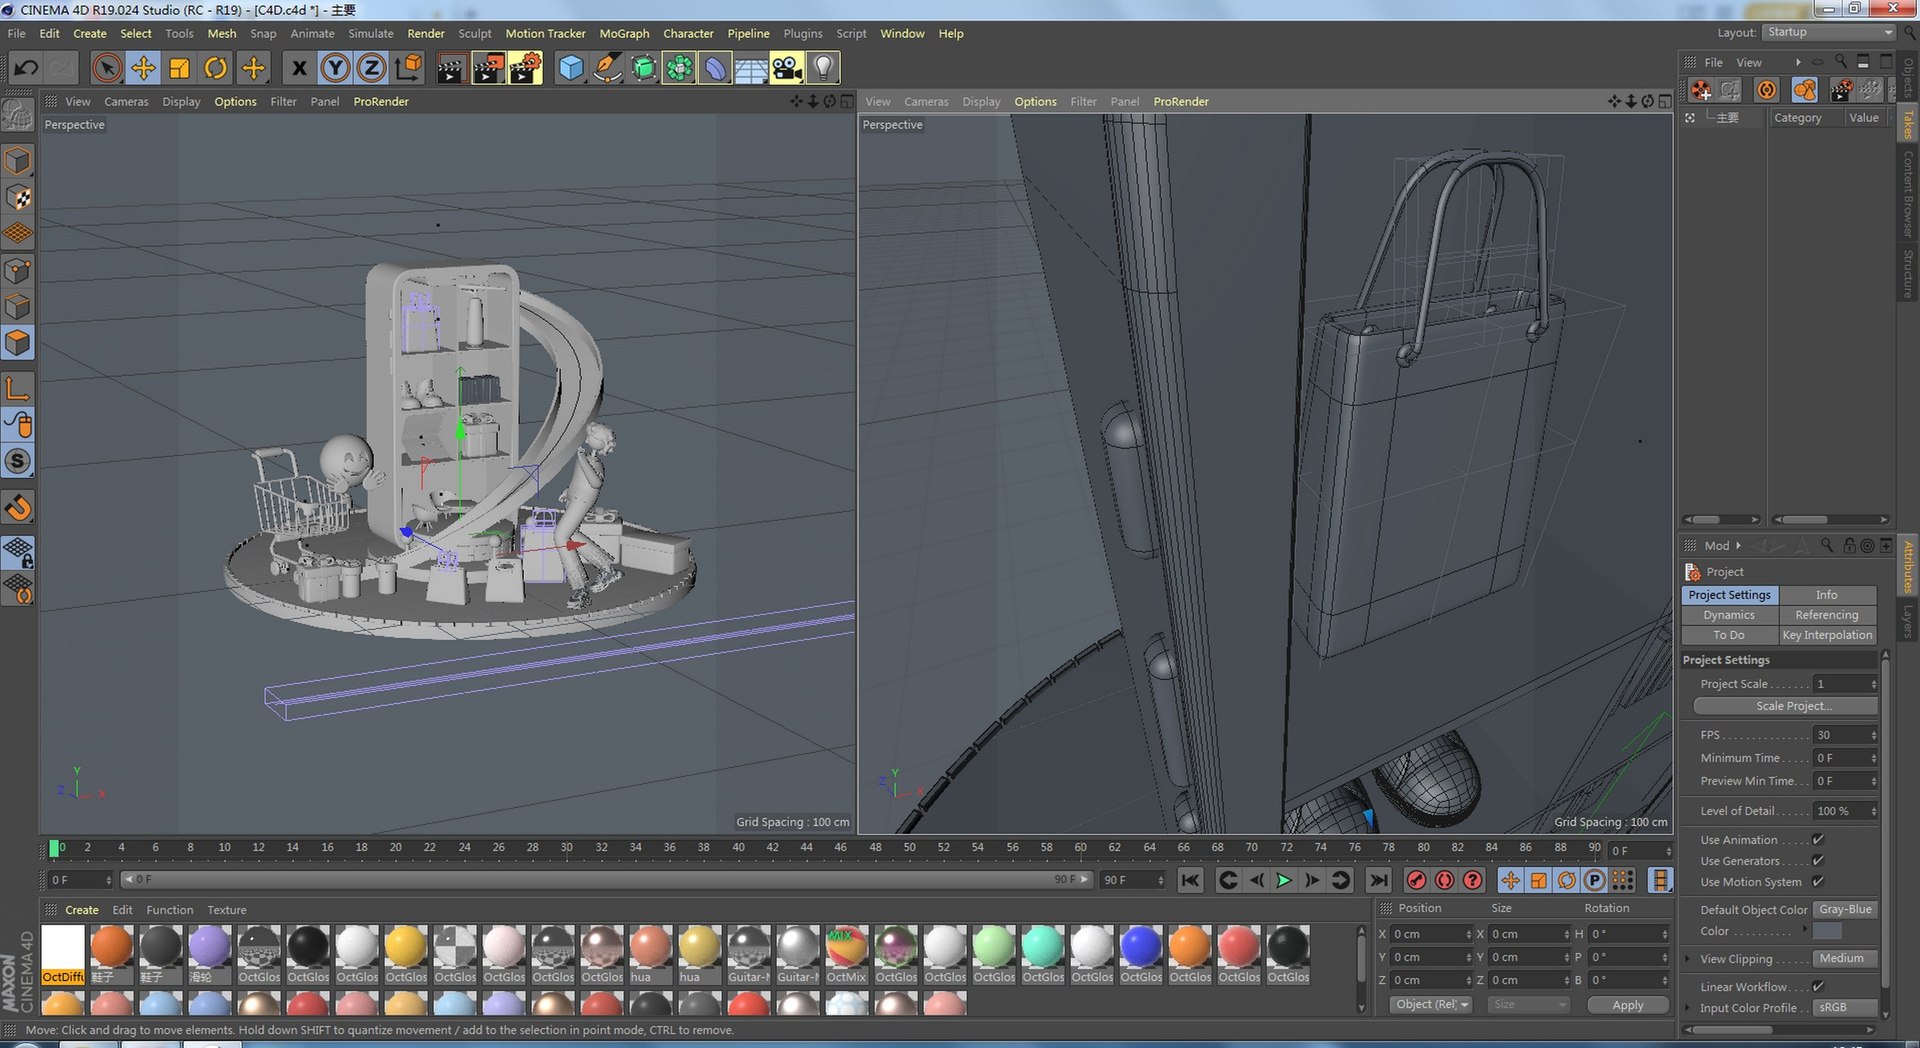Viewport: 1920px width, 1048px height.
Task: Uncheck Use Generators checkbox
Action: click(1818, 861)
